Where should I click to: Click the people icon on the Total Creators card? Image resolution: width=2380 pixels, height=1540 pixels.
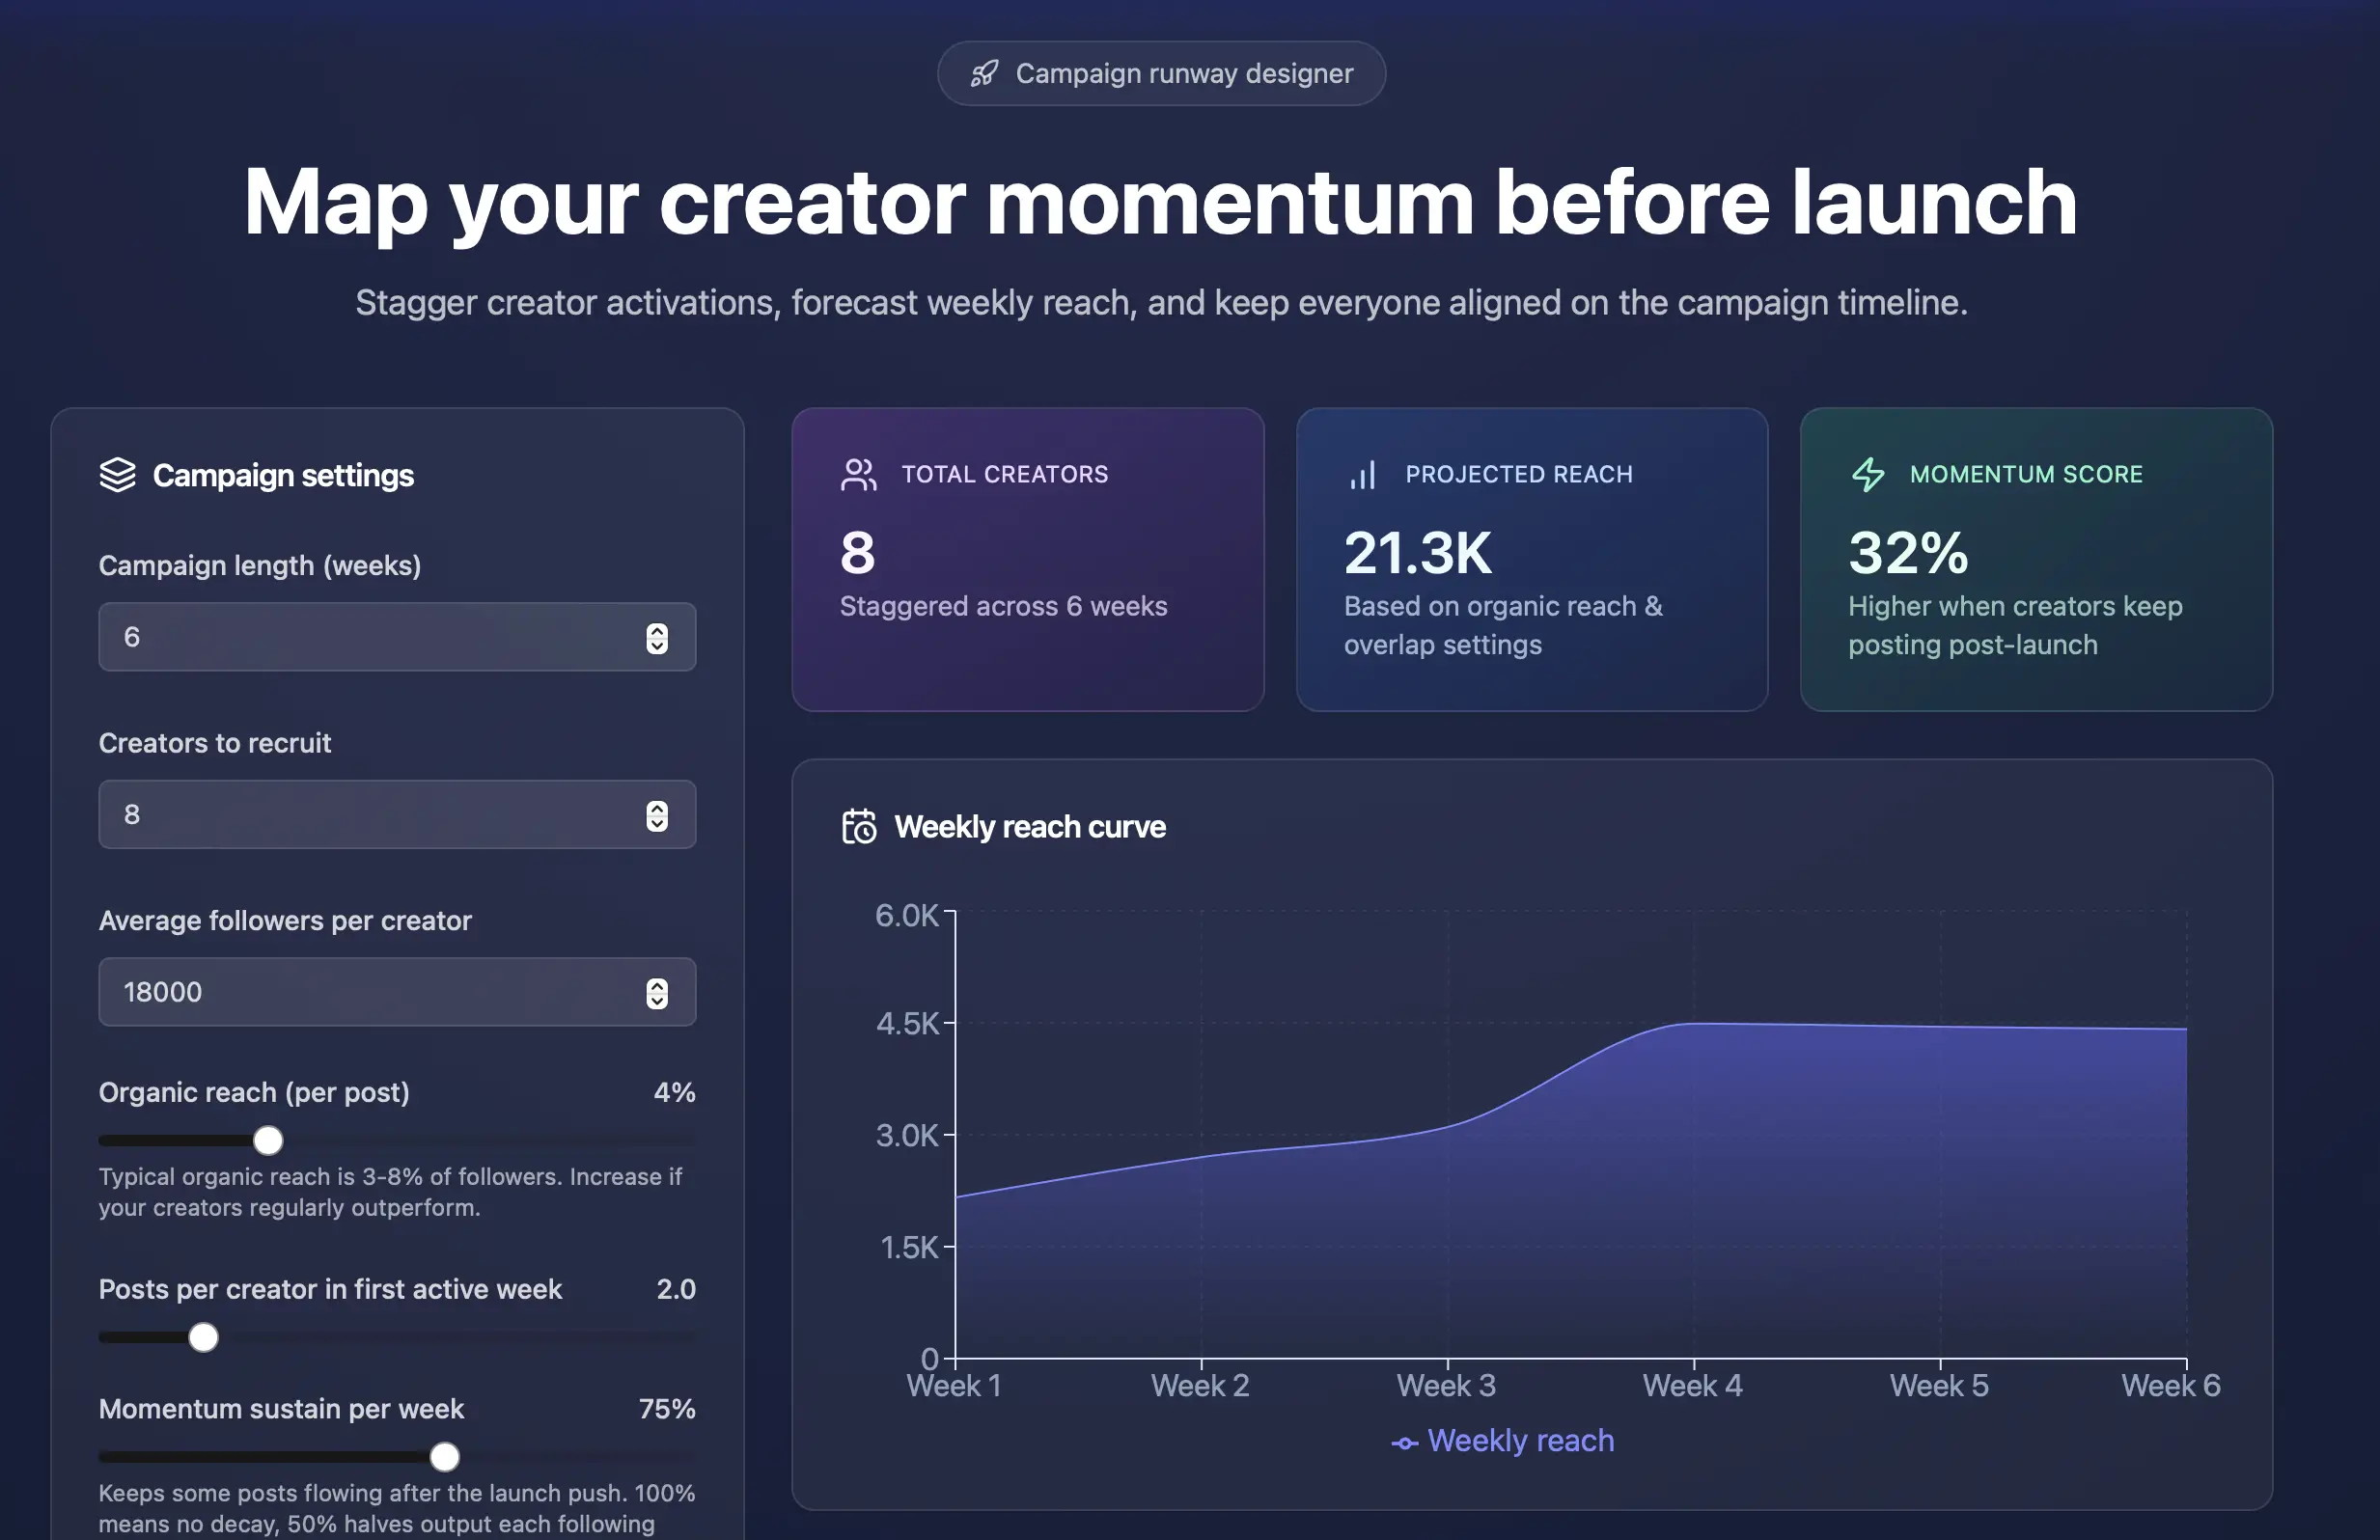tap(858, 474)
